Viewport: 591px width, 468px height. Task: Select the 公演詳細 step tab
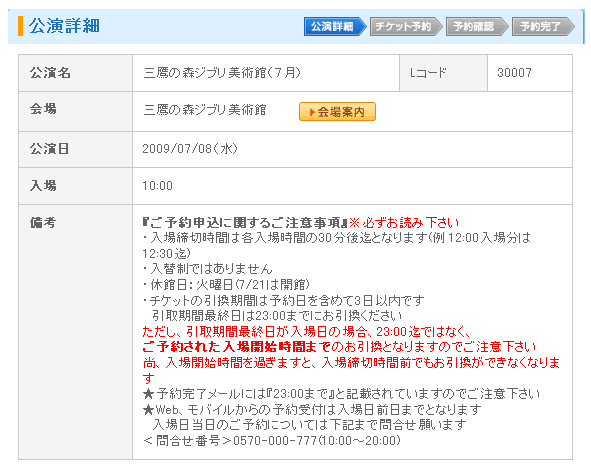335,26
